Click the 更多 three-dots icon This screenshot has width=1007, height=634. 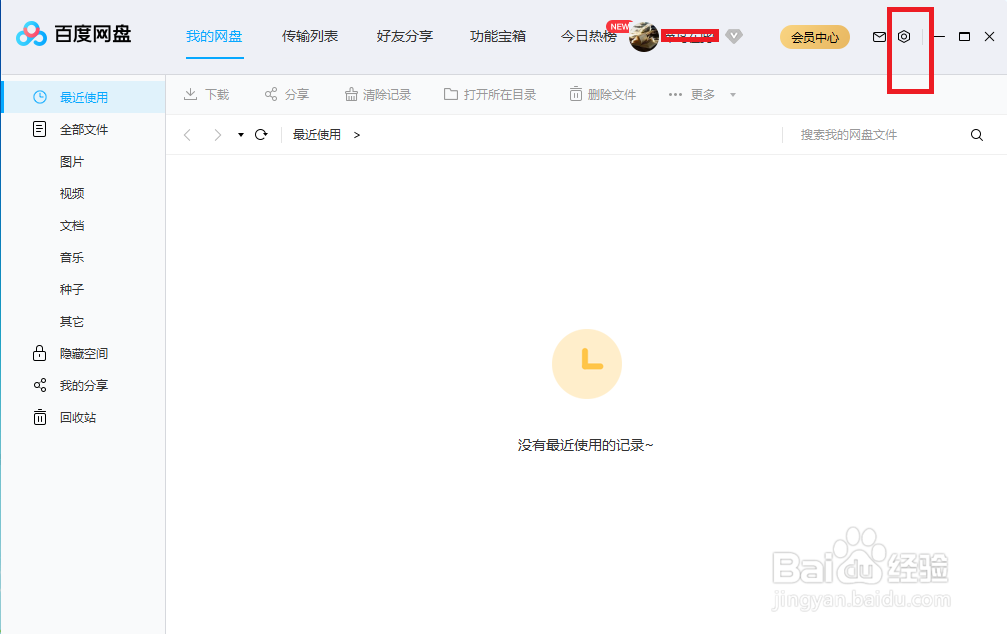675,94
